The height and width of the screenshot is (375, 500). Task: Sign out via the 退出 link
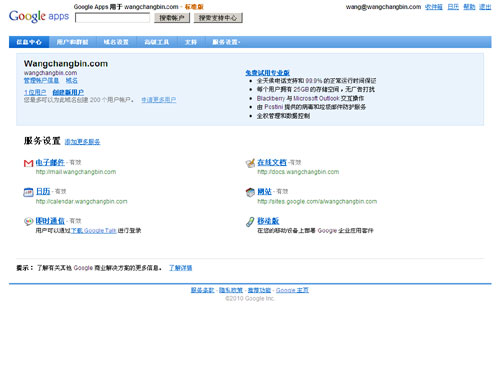point(485,7)
